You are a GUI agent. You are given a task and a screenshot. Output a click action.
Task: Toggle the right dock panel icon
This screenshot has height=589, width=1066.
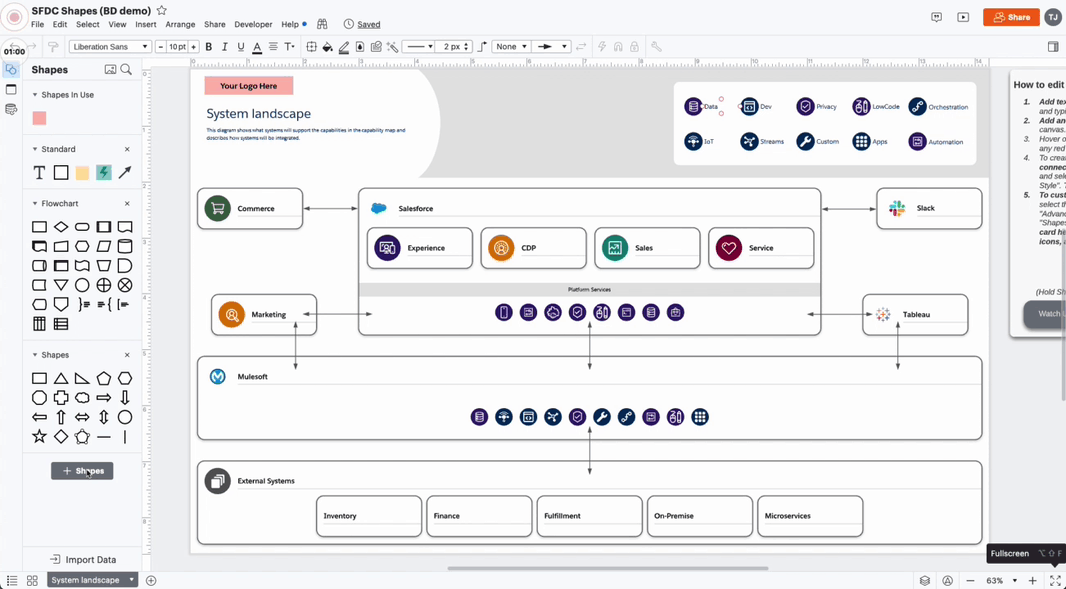coord(1053,47)
